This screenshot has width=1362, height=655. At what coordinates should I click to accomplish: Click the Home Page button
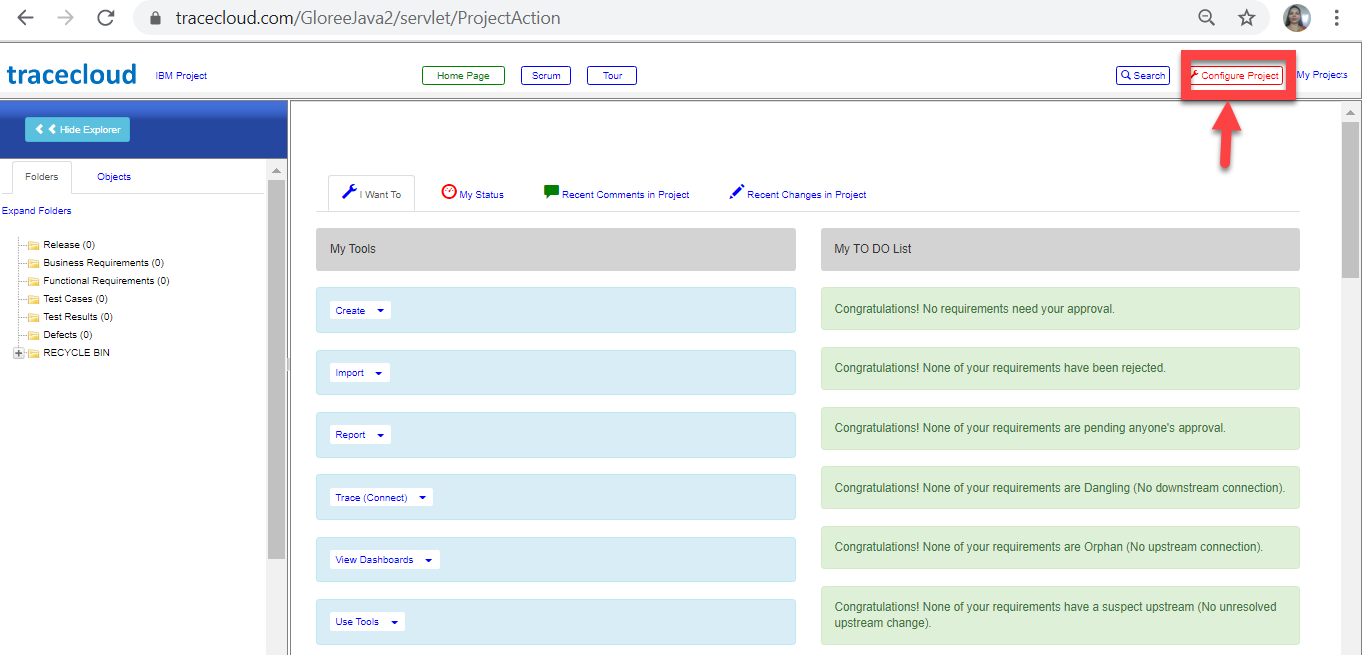[x=463, y=76]
